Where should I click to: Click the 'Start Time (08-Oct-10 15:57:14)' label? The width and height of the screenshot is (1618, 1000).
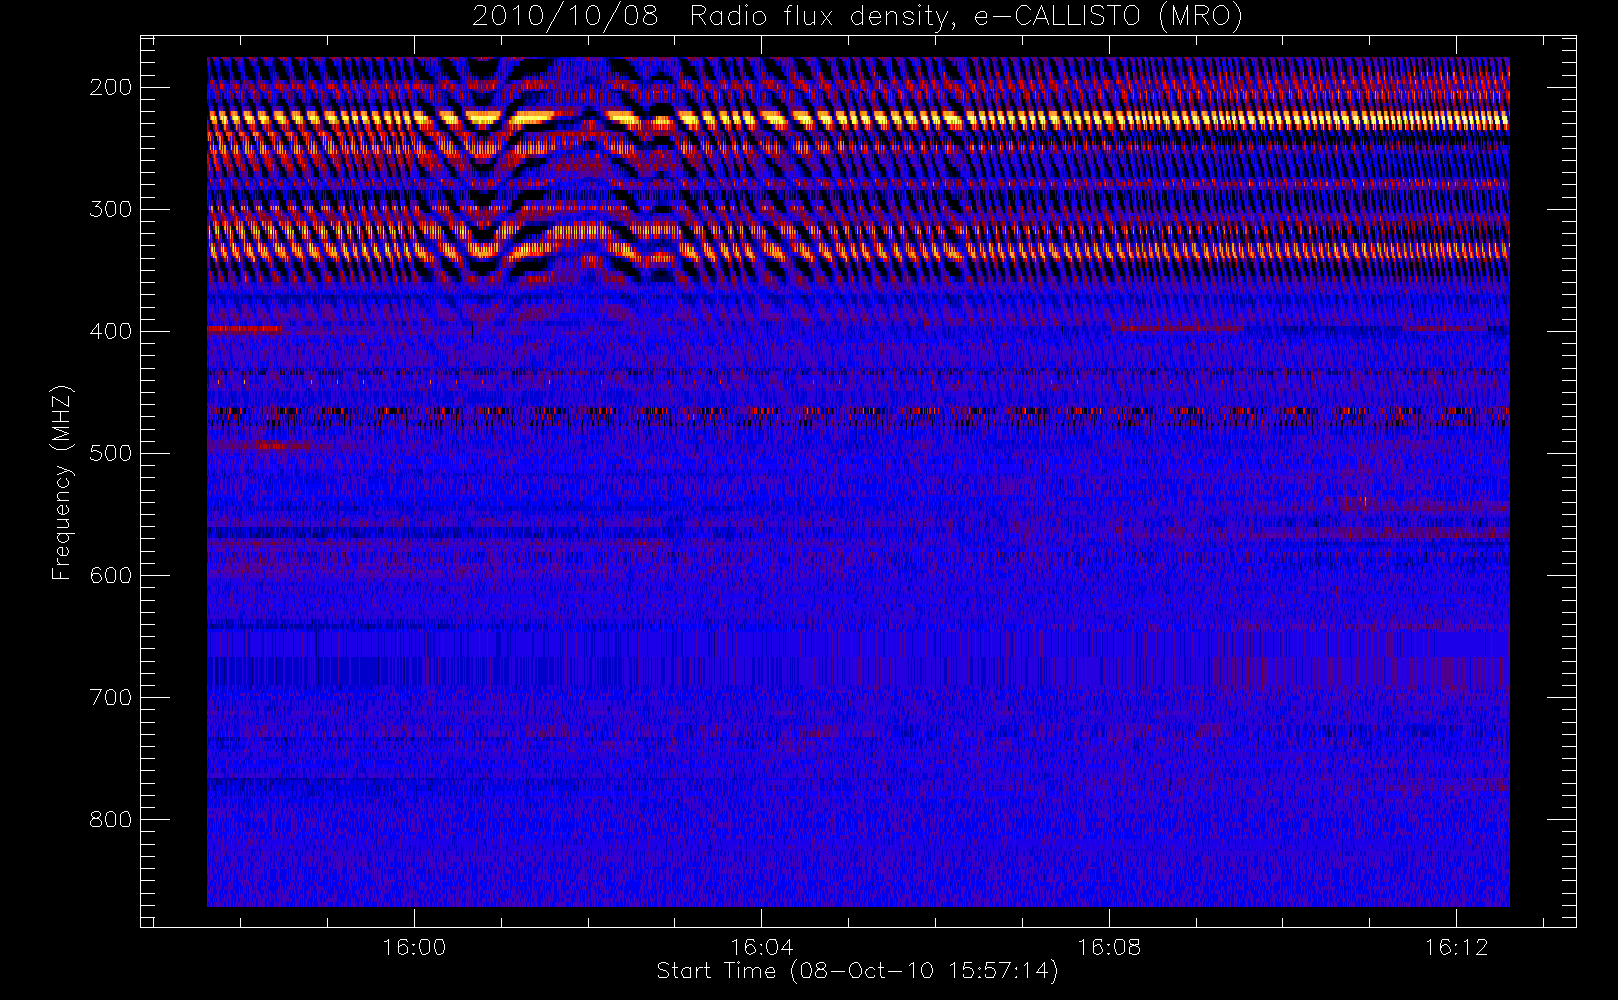(857, 971)
